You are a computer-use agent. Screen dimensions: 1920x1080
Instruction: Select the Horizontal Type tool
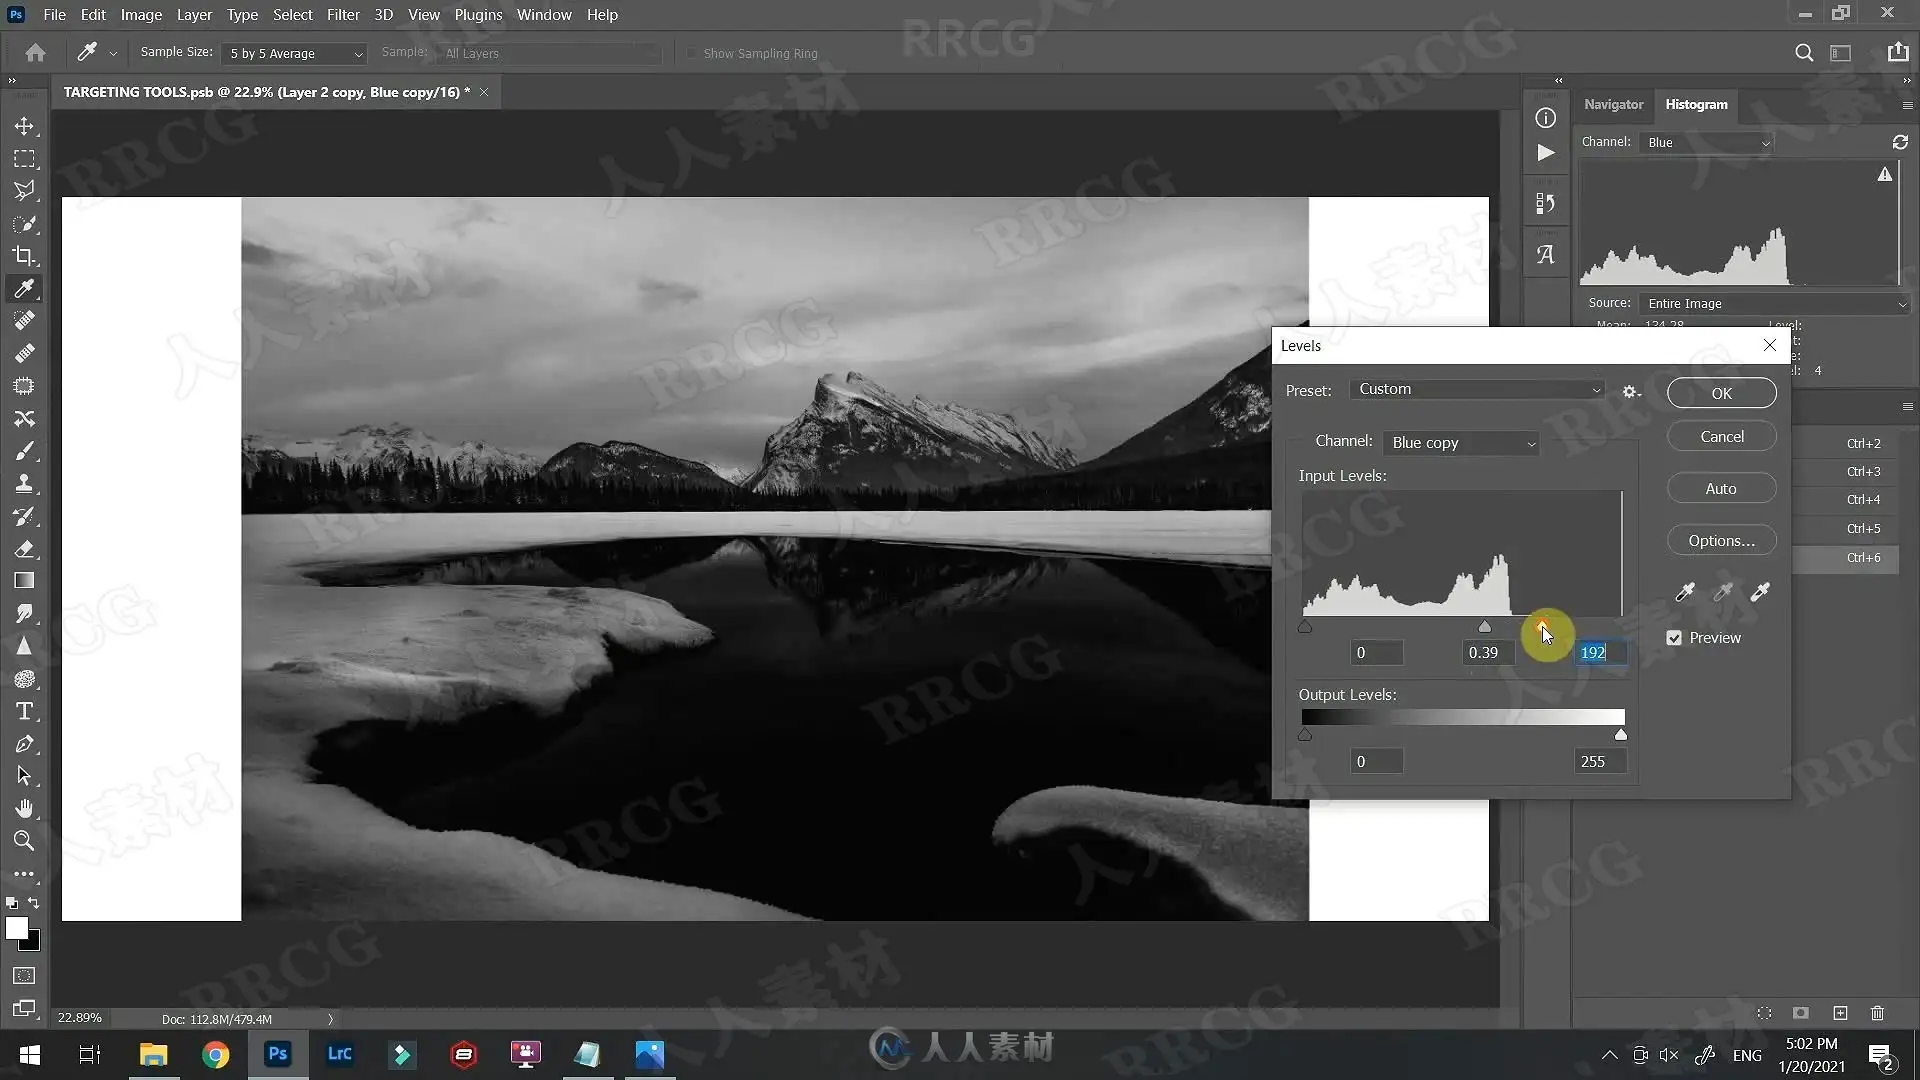pyautogui.click(x=25, y=711)
